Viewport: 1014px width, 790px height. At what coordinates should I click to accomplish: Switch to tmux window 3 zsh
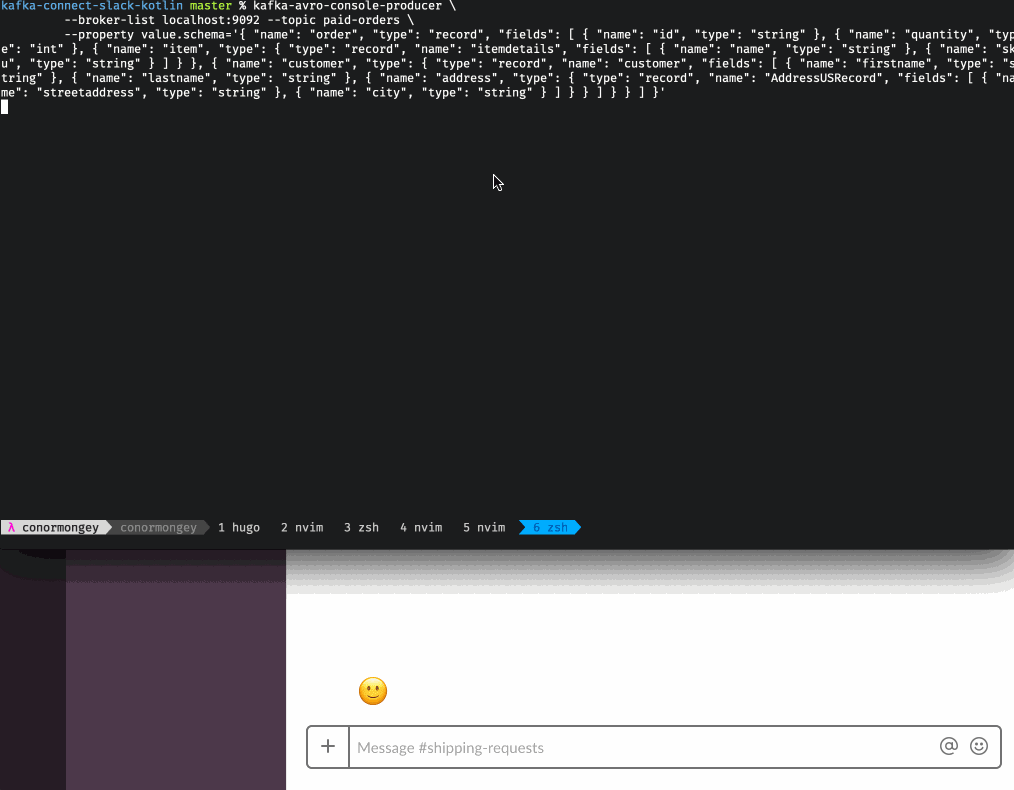tap(361, 528)
